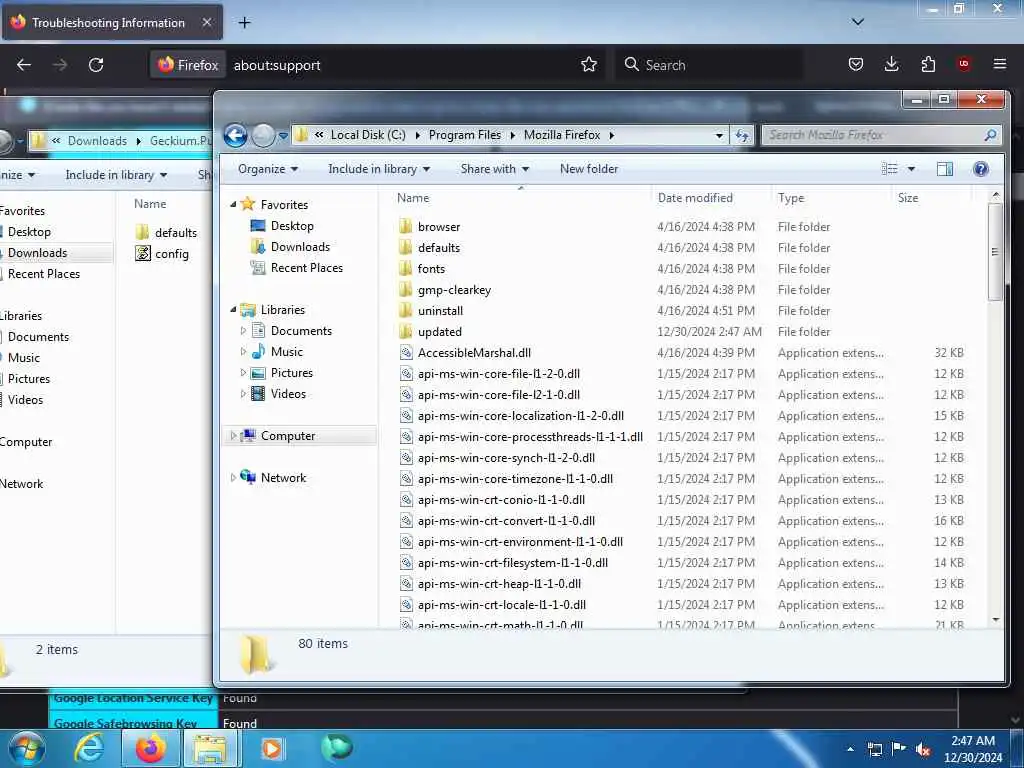Select the gmp-clearkey folder
The width and height of the screenshot is (1024, 768).
454,290
